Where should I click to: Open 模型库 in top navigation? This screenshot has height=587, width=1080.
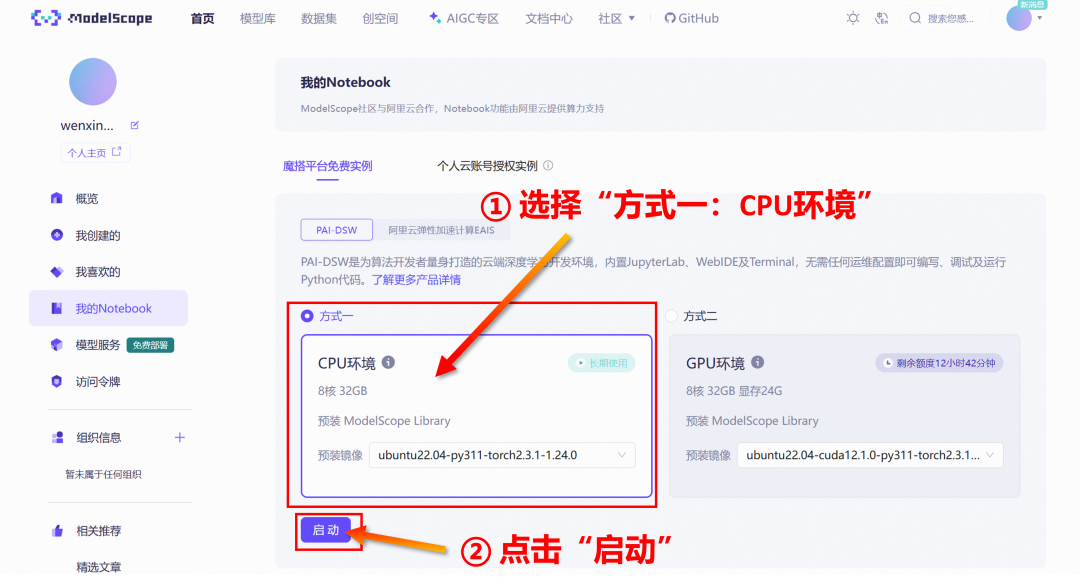point(258,19)
